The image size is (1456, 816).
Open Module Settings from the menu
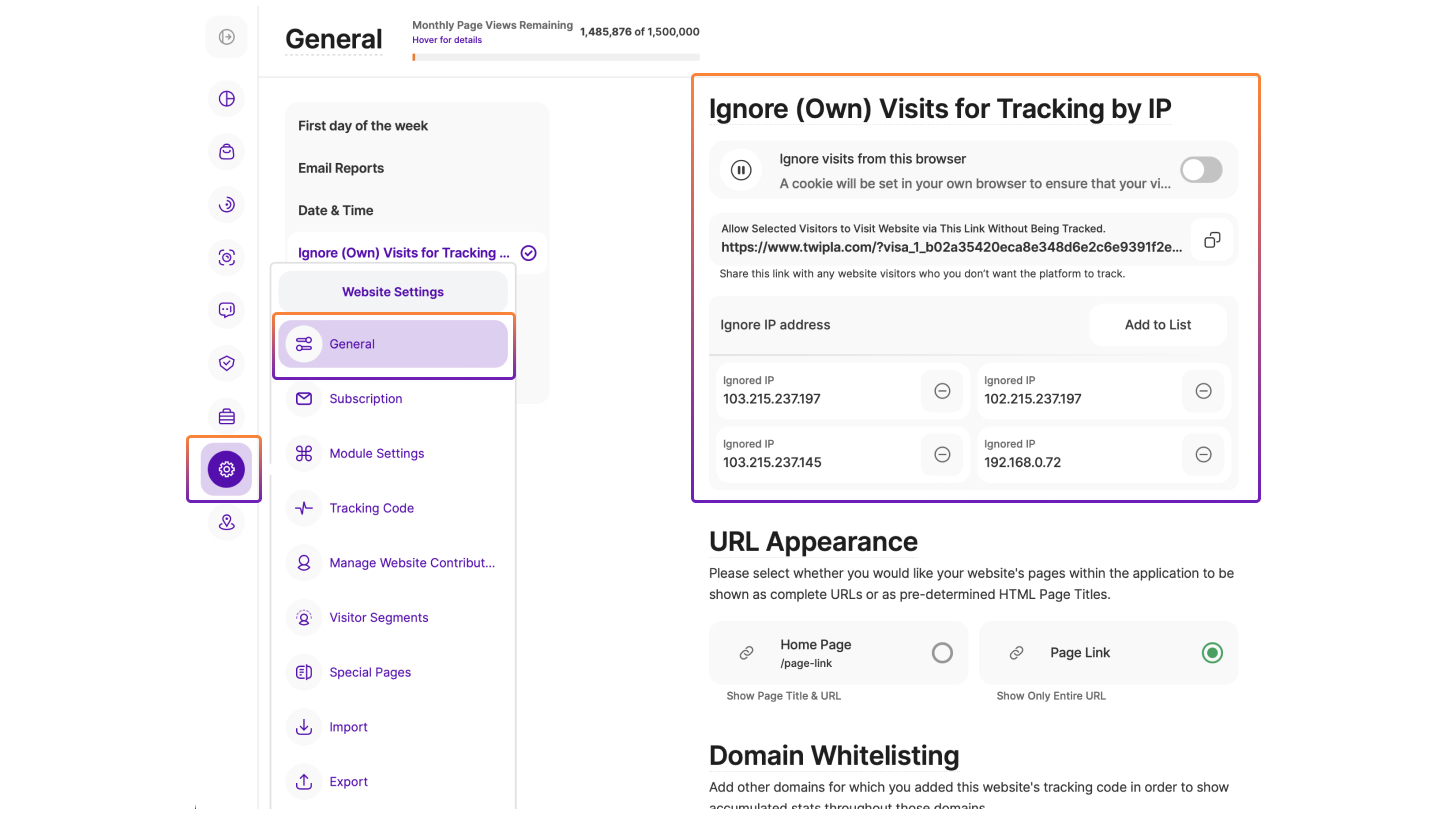click(x=376, y=454)
